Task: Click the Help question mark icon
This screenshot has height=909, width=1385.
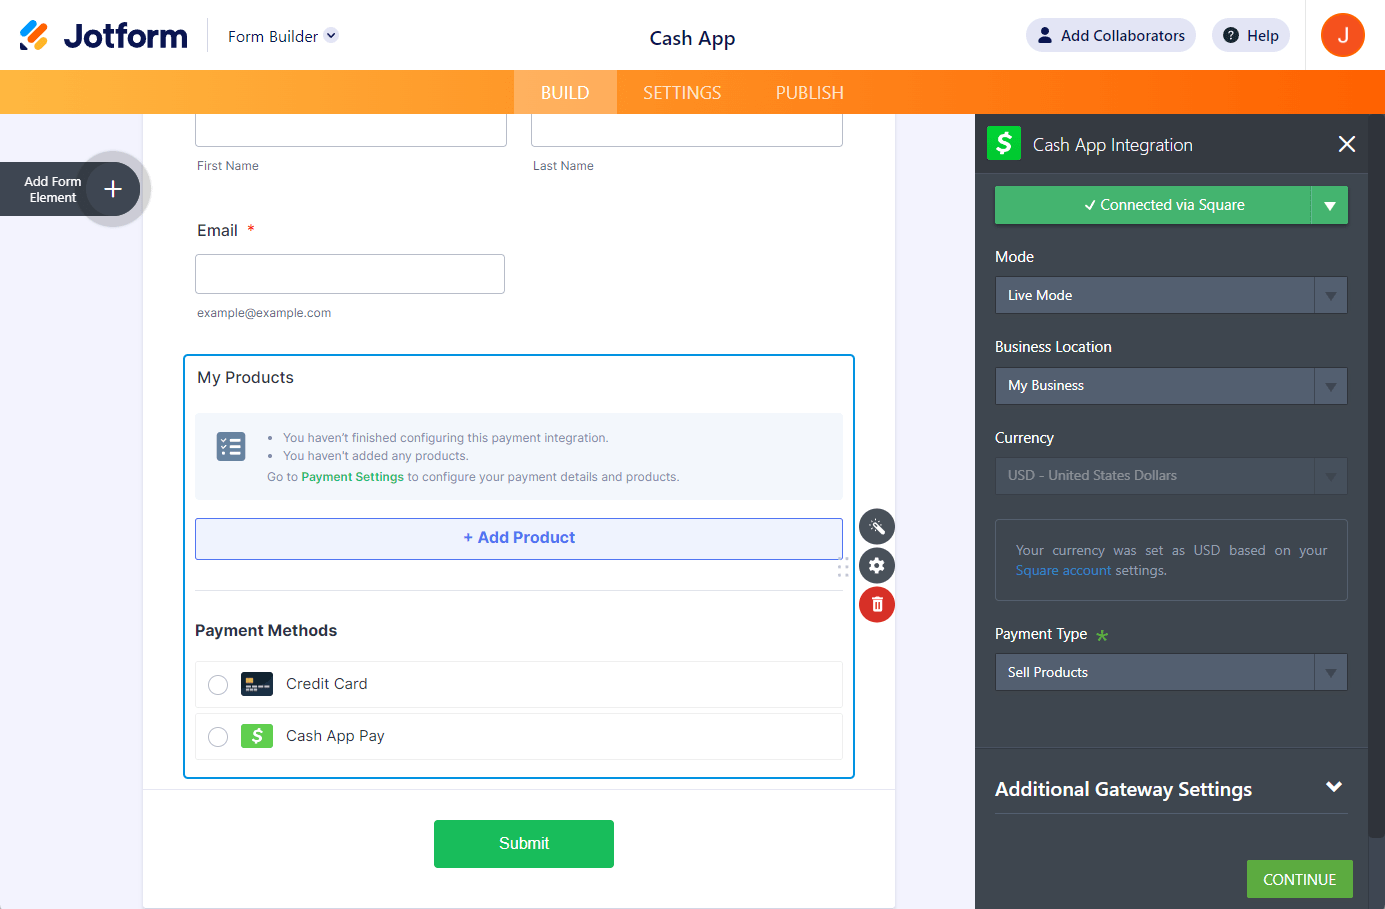Action: point(1231,35)
